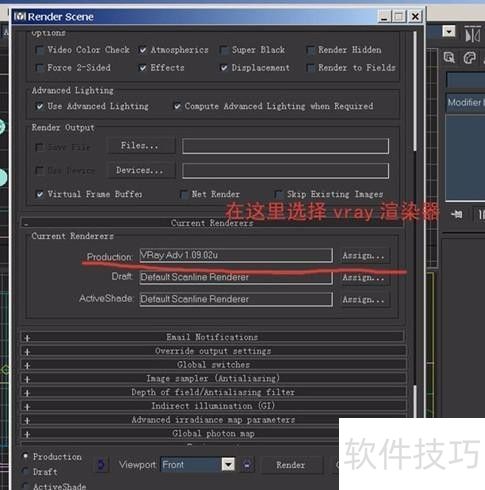
Task: Click the VRay Adv production renderer field
Action: [236, 255]
